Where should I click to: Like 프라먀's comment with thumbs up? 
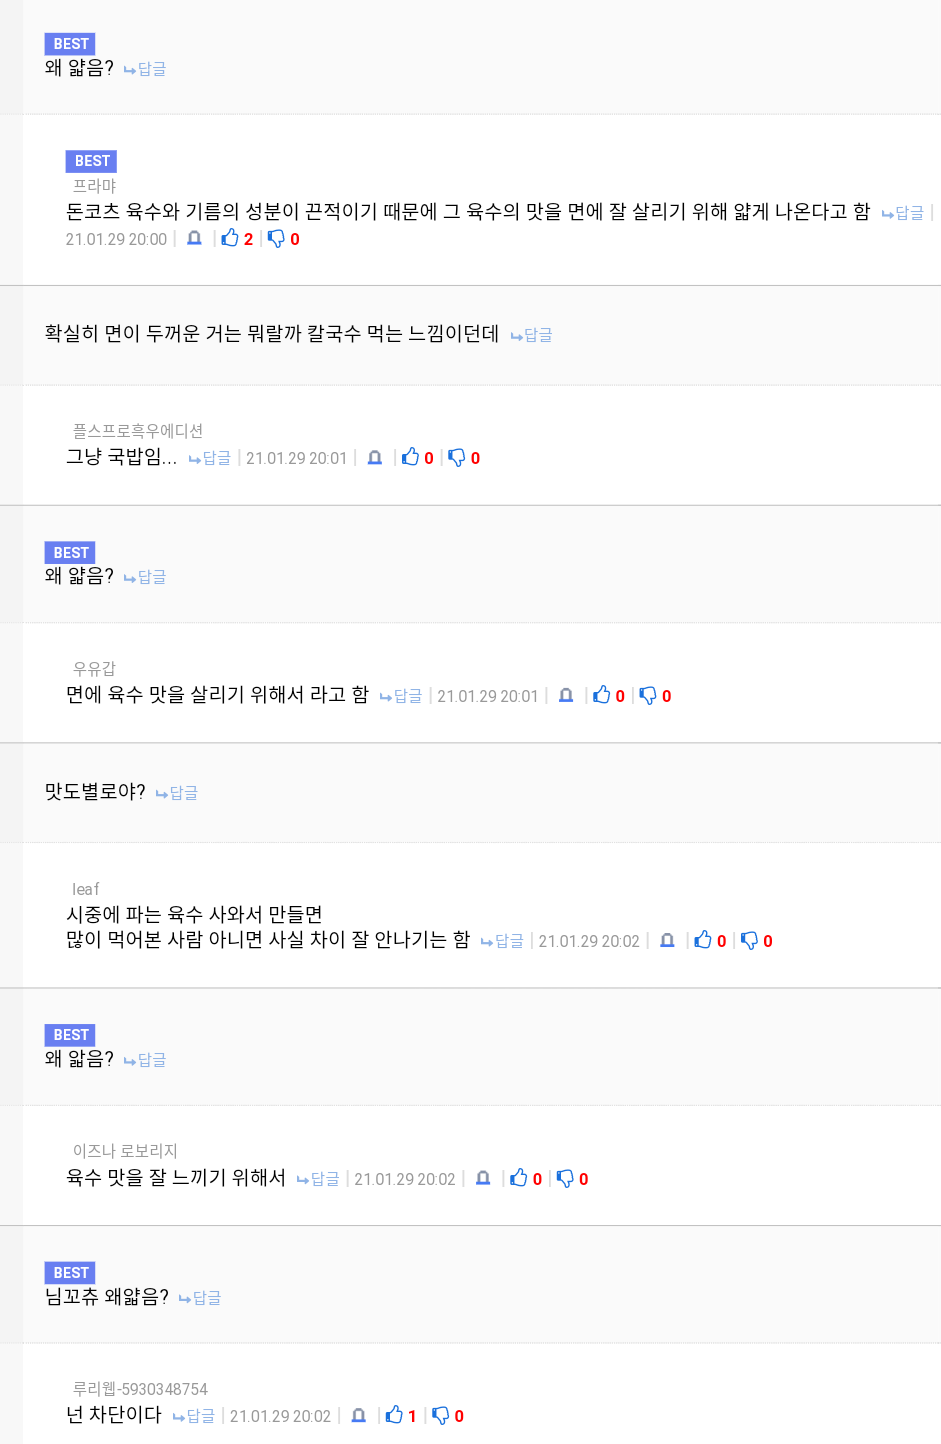(231, 238)
